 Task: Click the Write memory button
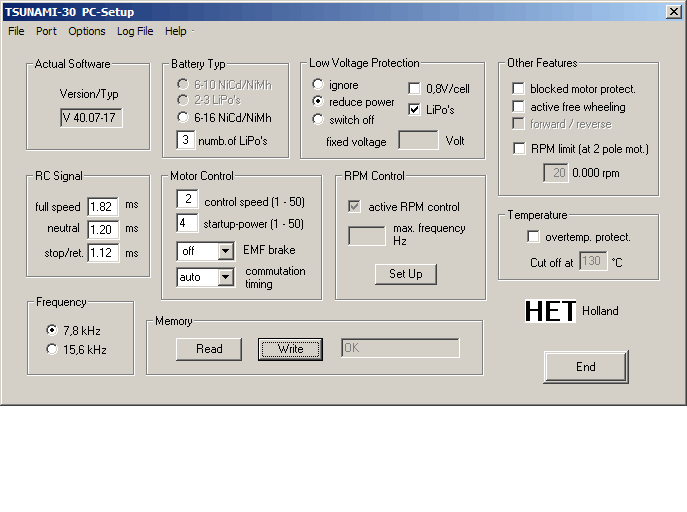point(290,349)
